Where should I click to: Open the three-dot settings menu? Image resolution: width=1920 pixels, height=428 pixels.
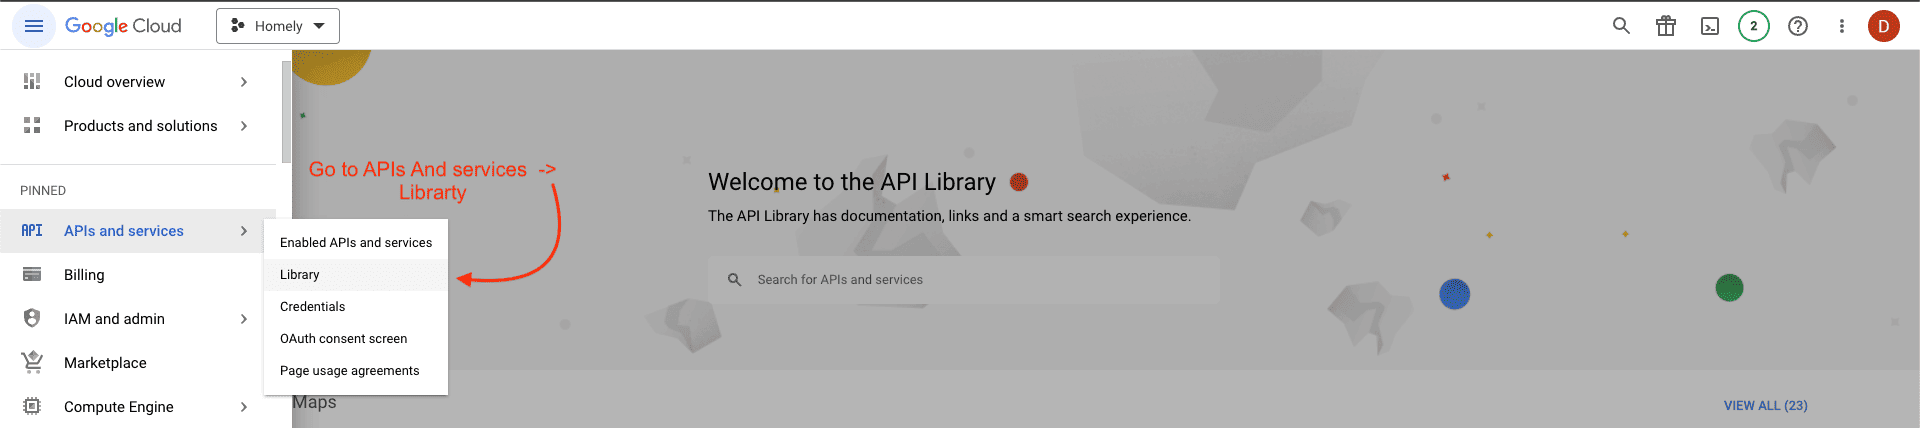(x=1841, y=26)
